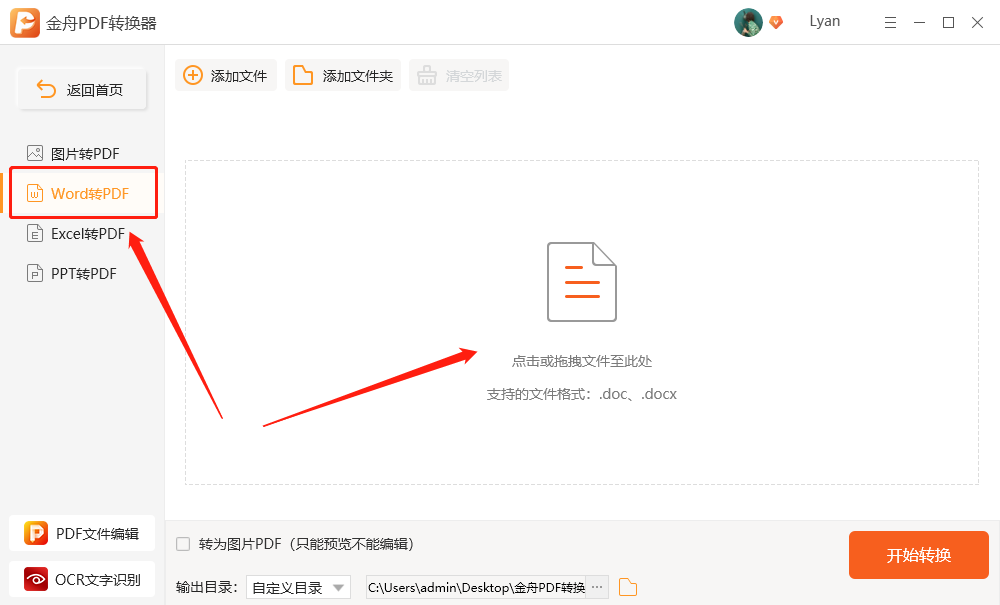Open output folder via orange folder icon
Viewport: 1000px width, 605px height.
point(628,587)
